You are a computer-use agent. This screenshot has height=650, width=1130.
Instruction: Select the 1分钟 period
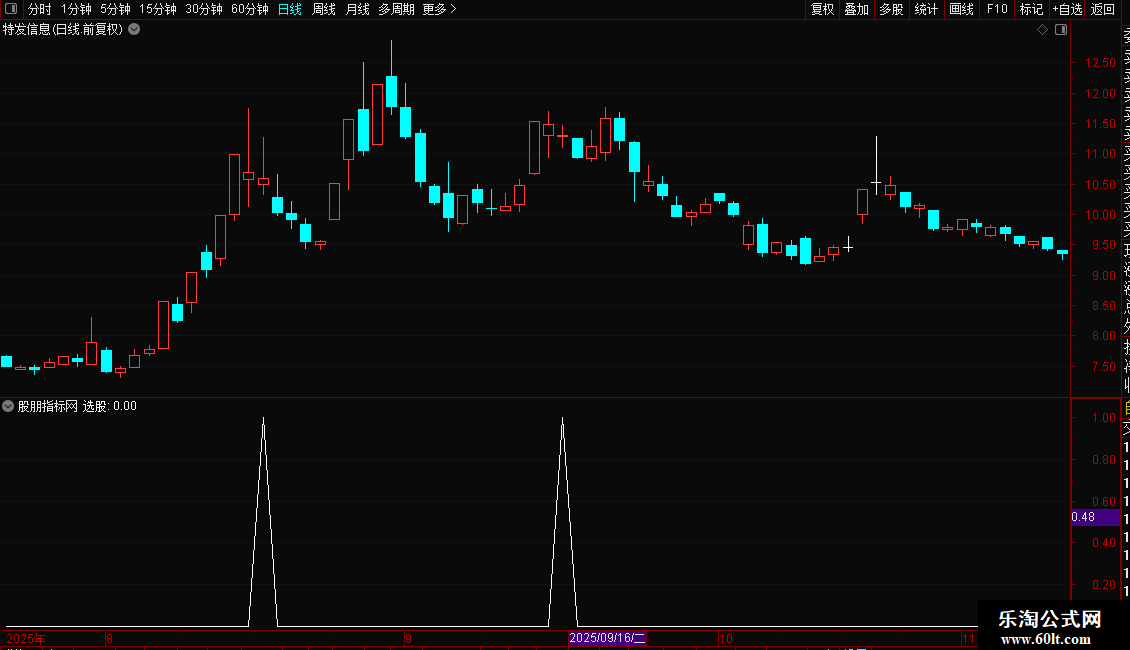click(x=76, y=9)
